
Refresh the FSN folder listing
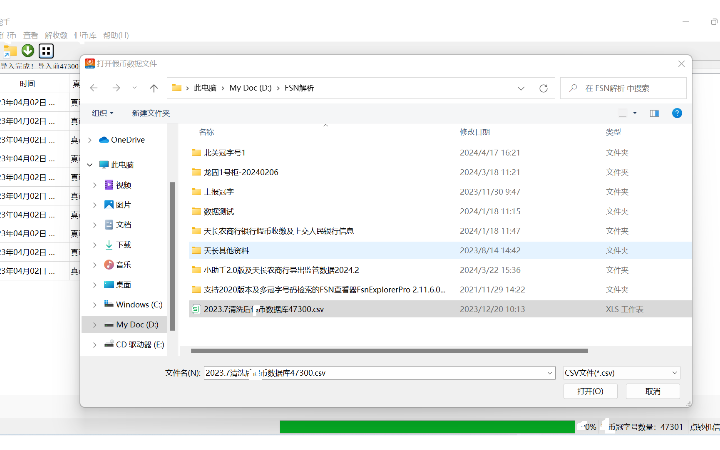point(543,88)
